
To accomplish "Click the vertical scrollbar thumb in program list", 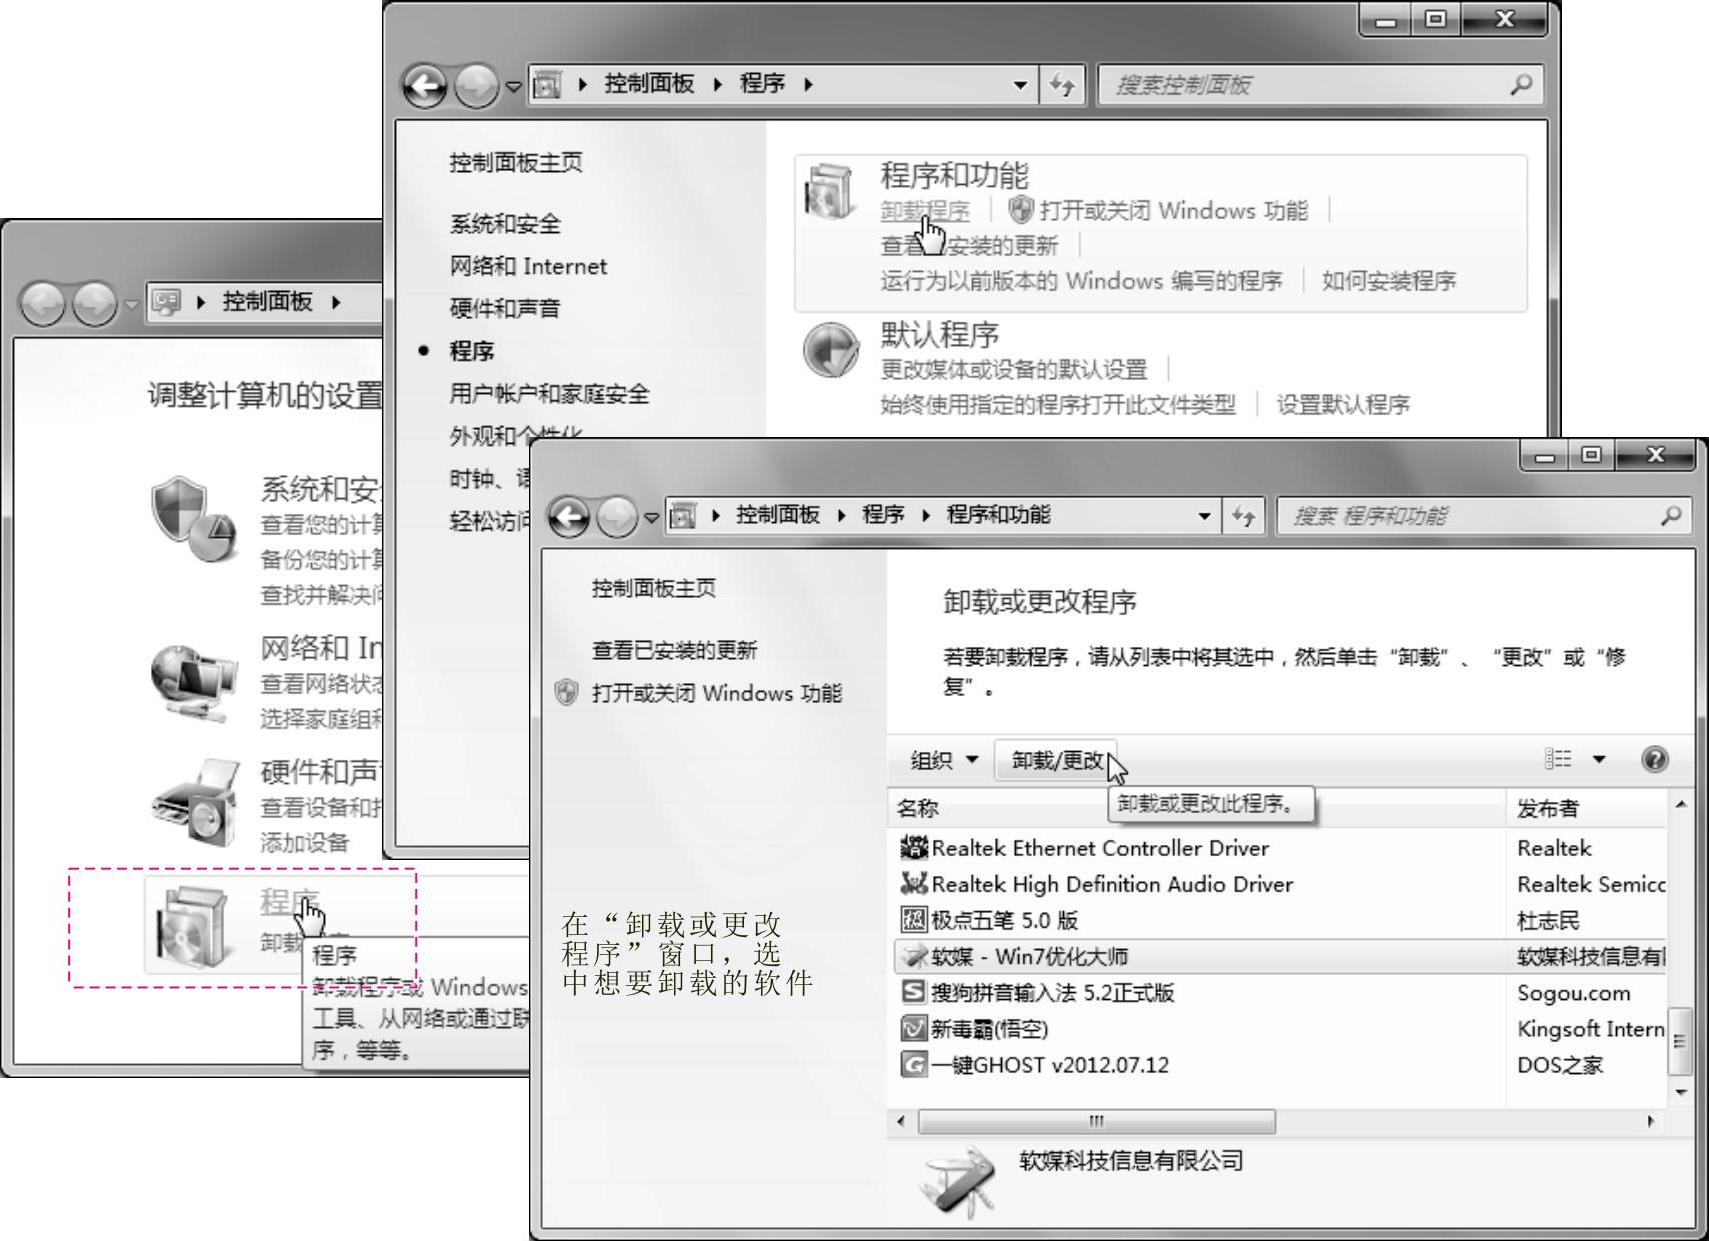I will (1680, 1040).
